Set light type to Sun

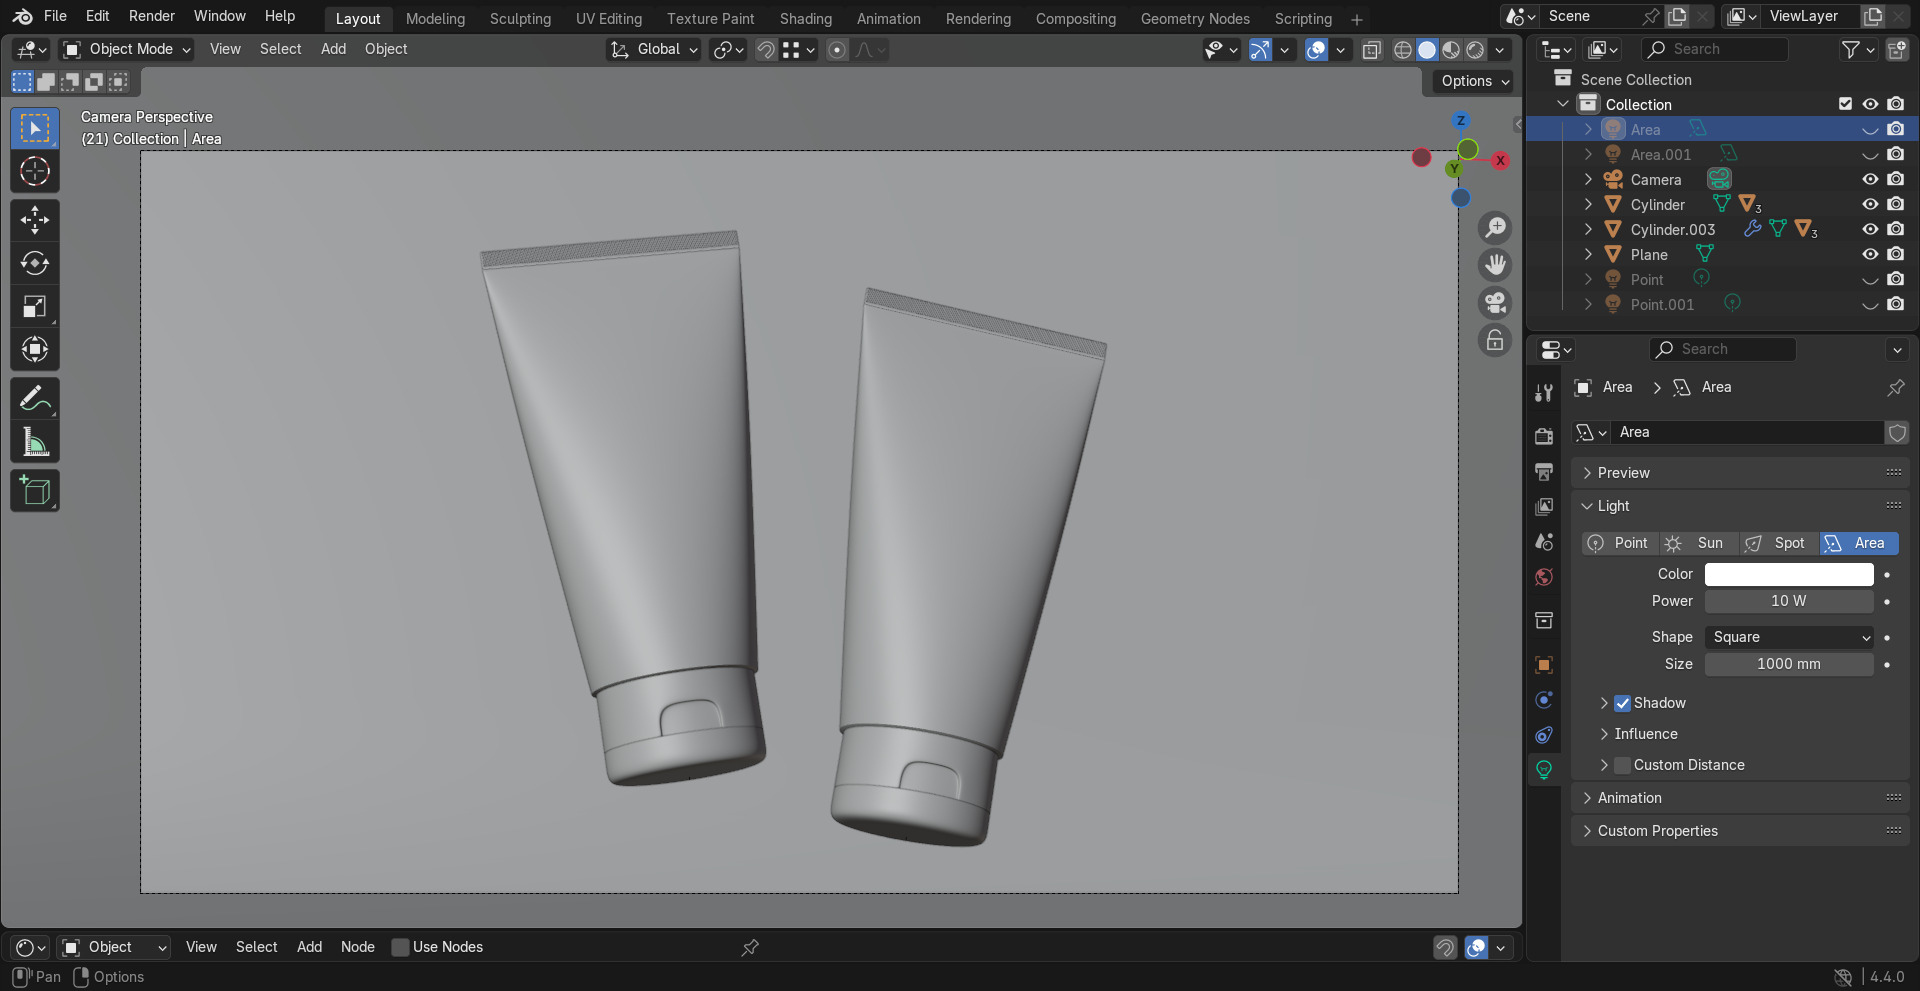click(1699, 543)
